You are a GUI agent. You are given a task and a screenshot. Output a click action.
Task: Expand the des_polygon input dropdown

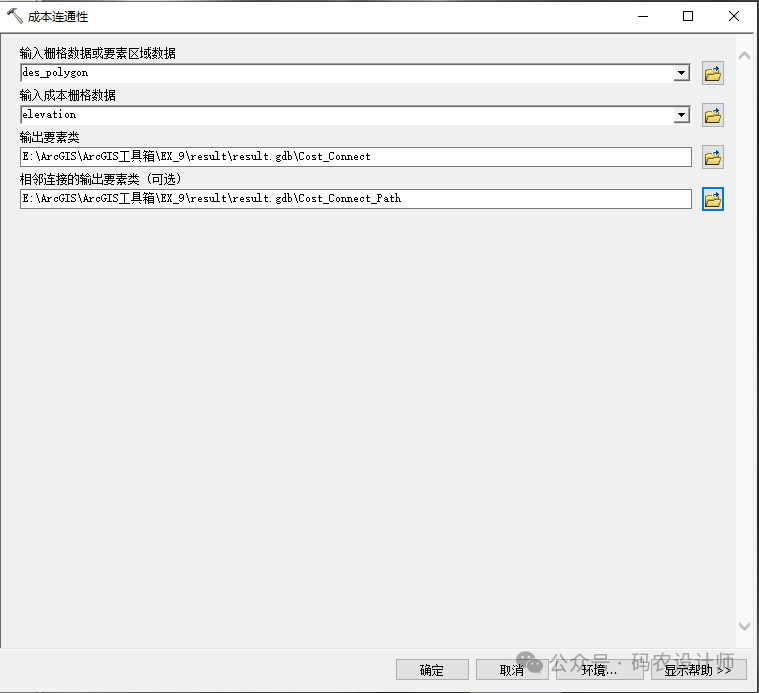[x=681, y=73]
